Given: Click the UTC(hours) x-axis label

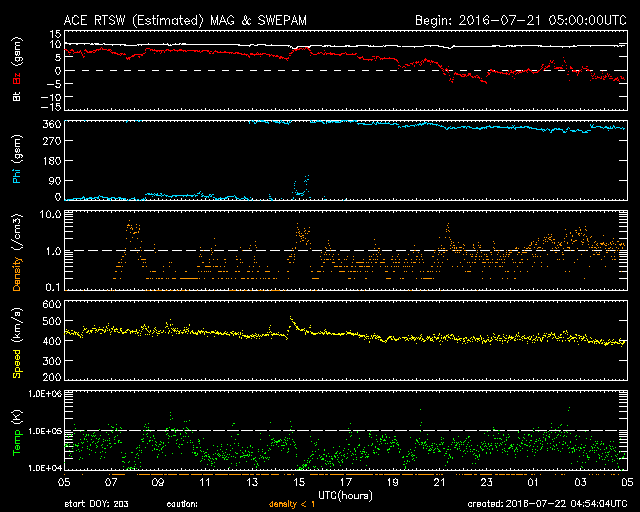Looking at the screenshot, I should [x=345, y=494].
